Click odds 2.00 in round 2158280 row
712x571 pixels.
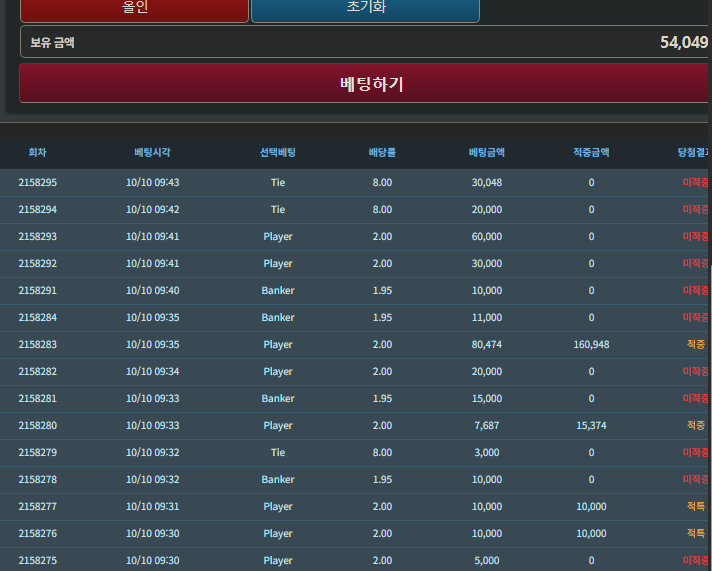382,426
